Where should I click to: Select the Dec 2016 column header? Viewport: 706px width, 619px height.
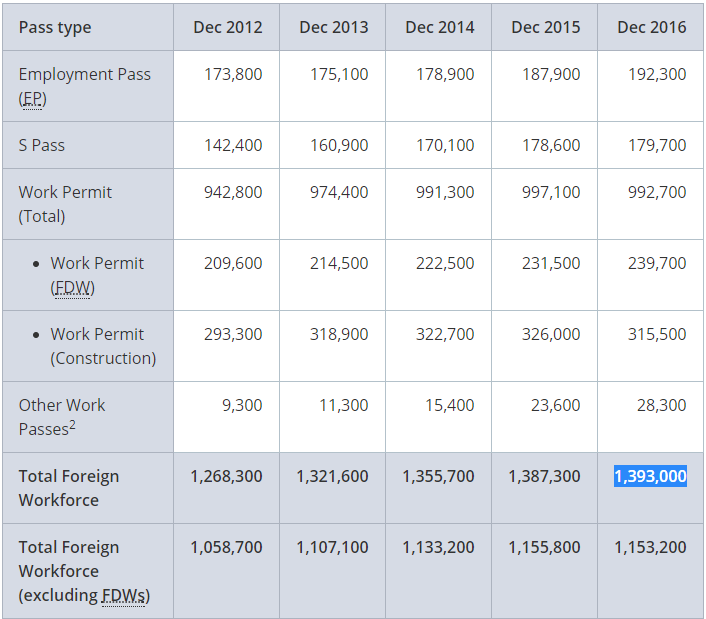click(651, 27)
